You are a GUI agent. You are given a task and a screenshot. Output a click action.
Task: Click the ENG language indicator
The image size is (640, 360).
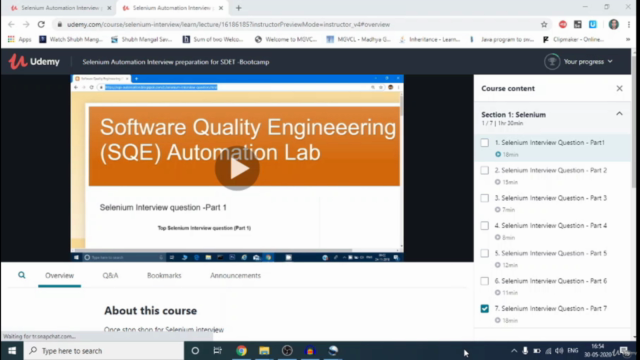click(573, 351)
